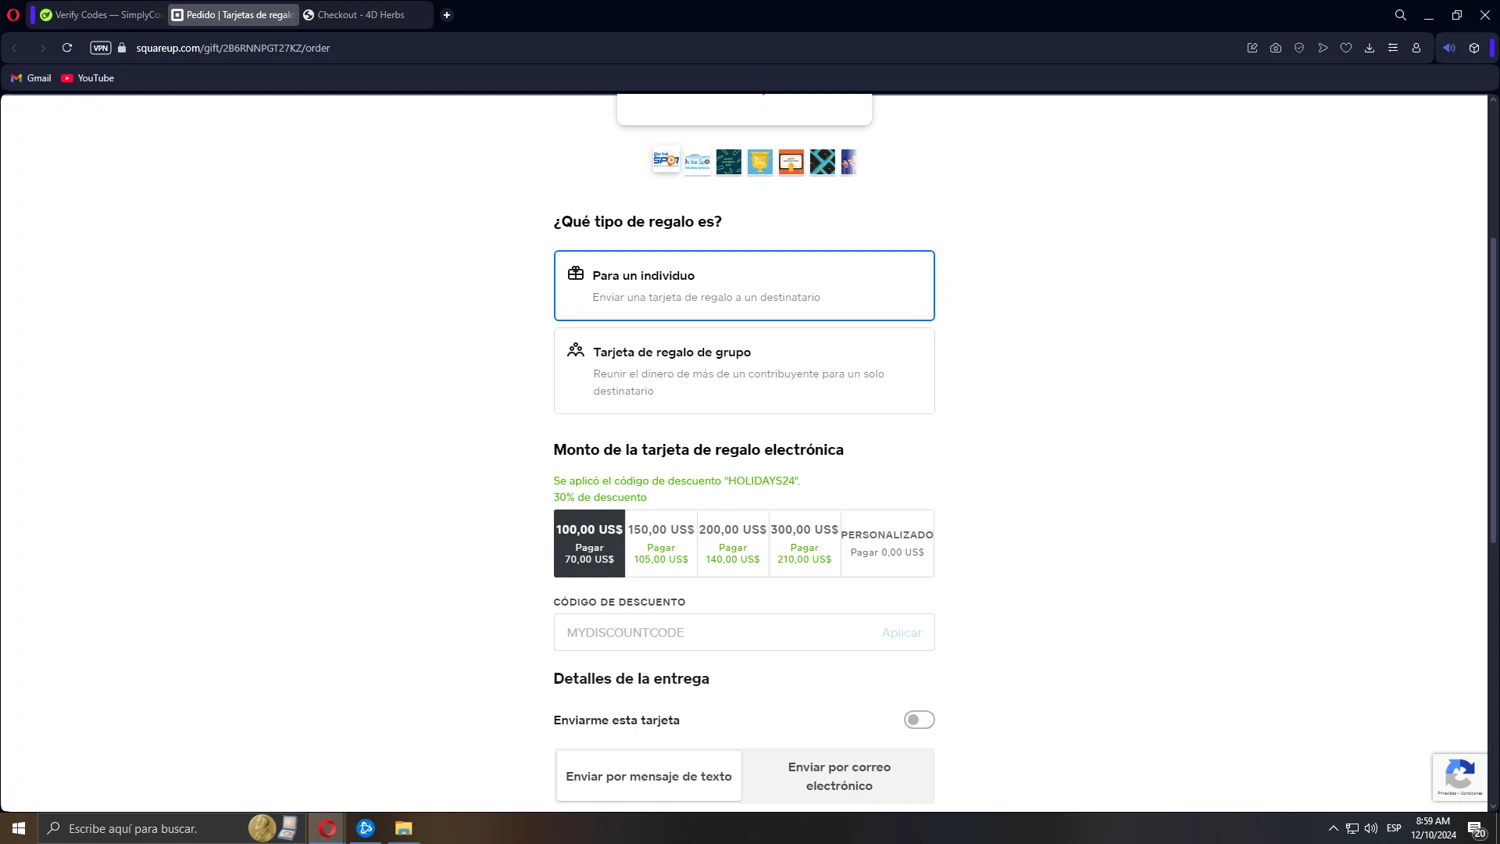Select the dark green Father's Day card design
This screenshot has width=1500, height=844.
click(729, 162)
